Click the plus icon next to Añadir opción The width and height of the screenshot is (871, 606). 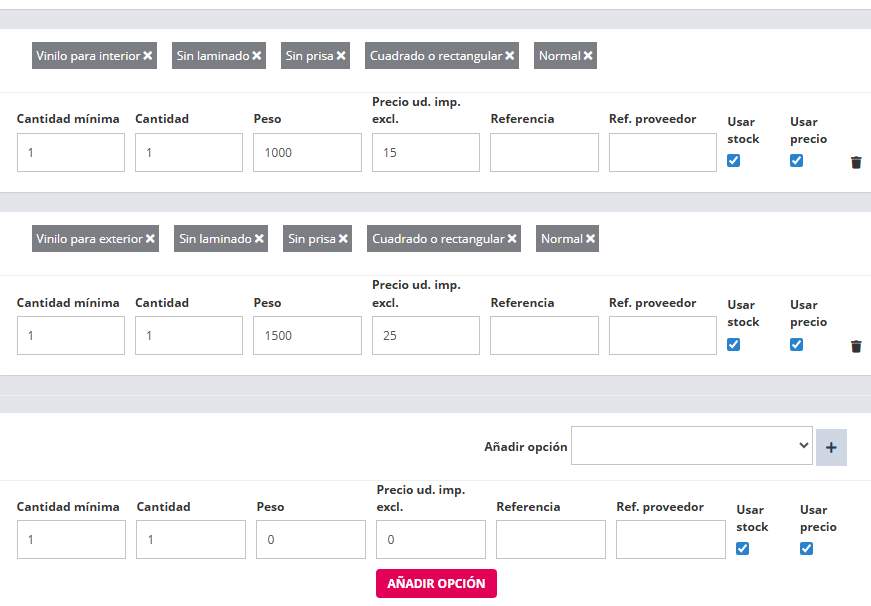[x=831, y=447]
